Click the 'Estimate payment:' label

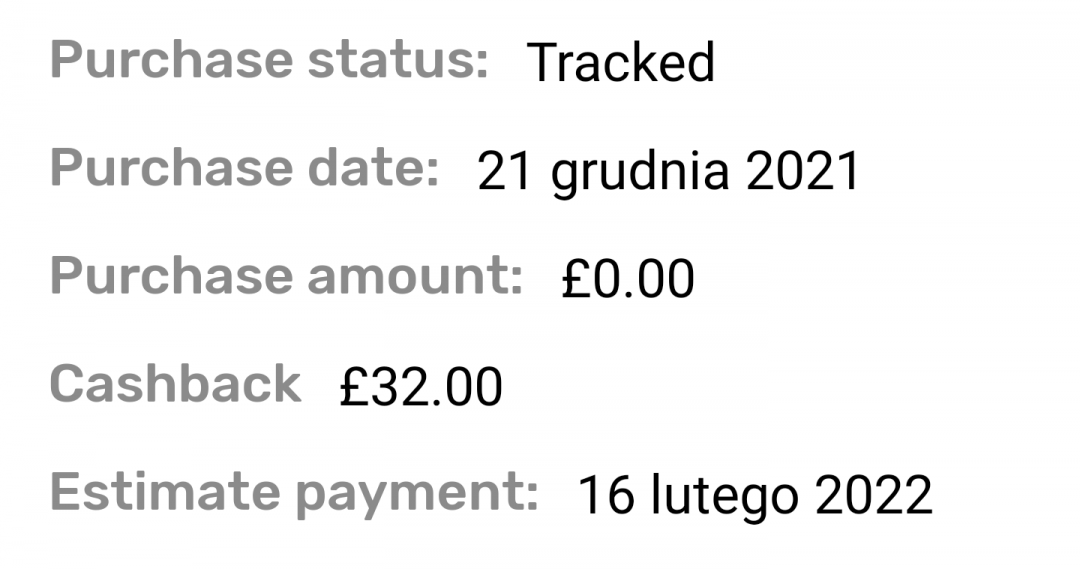293,493
